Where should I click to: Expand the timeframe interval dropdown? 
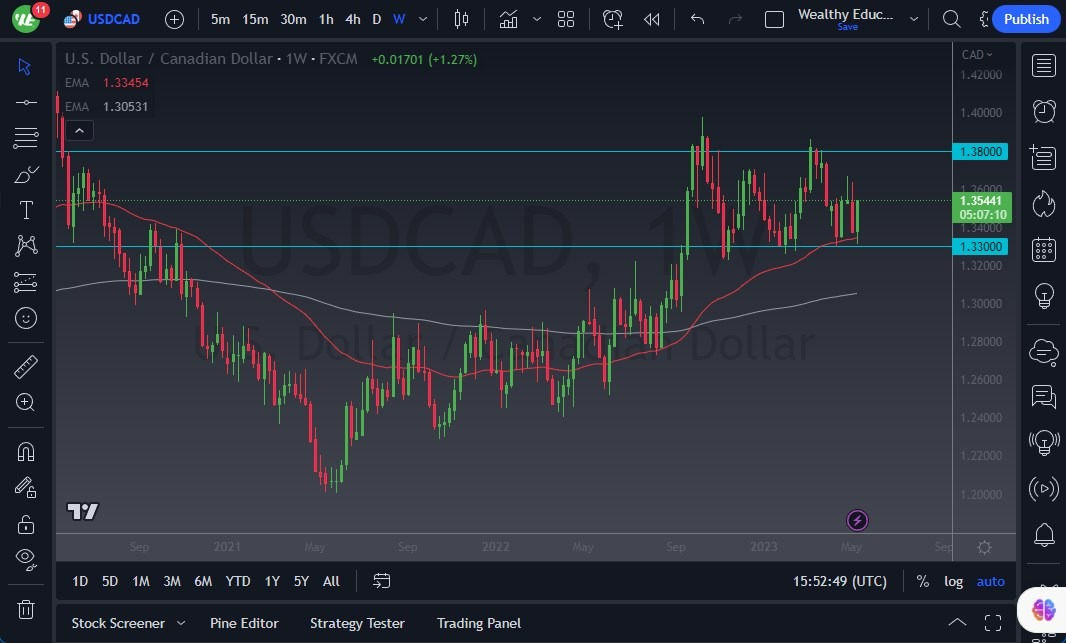(x=422, y=18)
